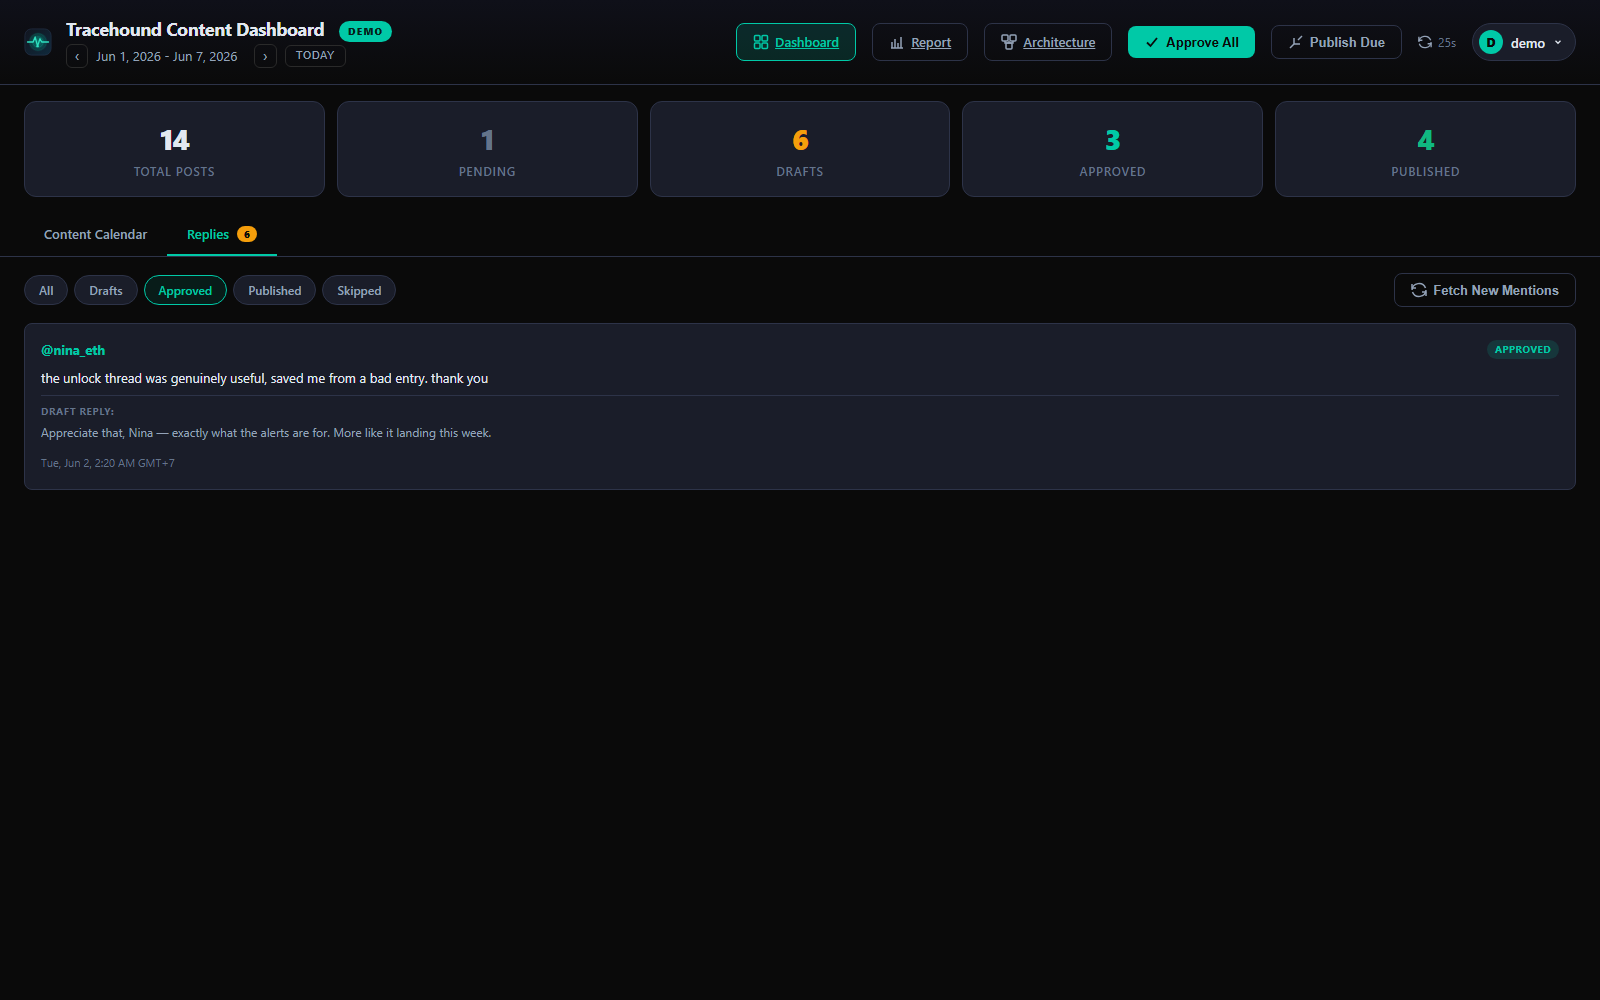Viewport: 1600px width, 1000px height.
Task: Filter replies by All
Action: [x=46, y=290]
